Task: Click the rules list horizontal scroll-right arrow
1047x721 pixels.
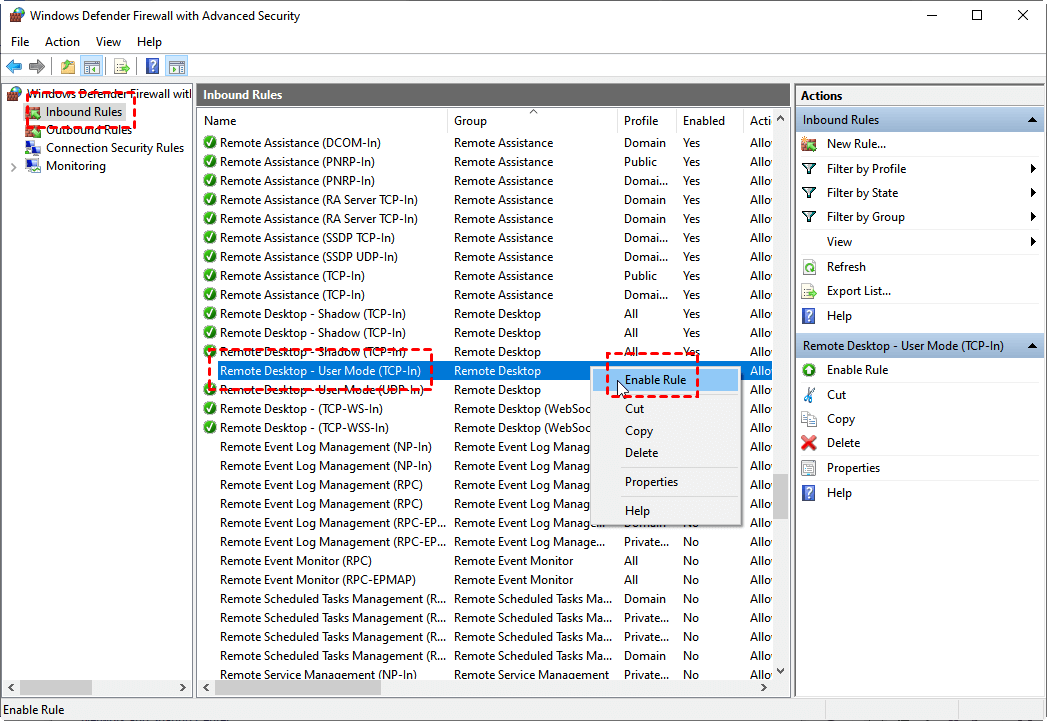Action: click(764, 687)
